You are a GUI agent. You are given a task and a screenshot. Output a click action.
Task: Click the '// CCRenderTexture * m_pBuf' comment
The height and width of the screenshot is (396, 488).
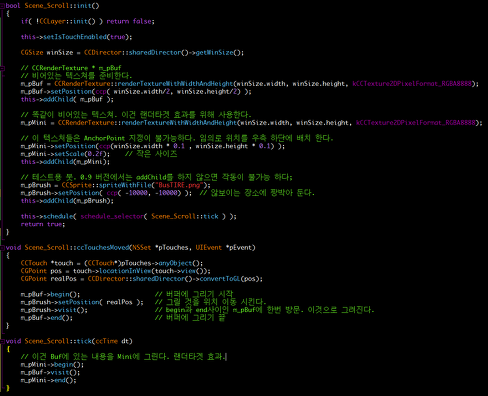click(71, 68)
